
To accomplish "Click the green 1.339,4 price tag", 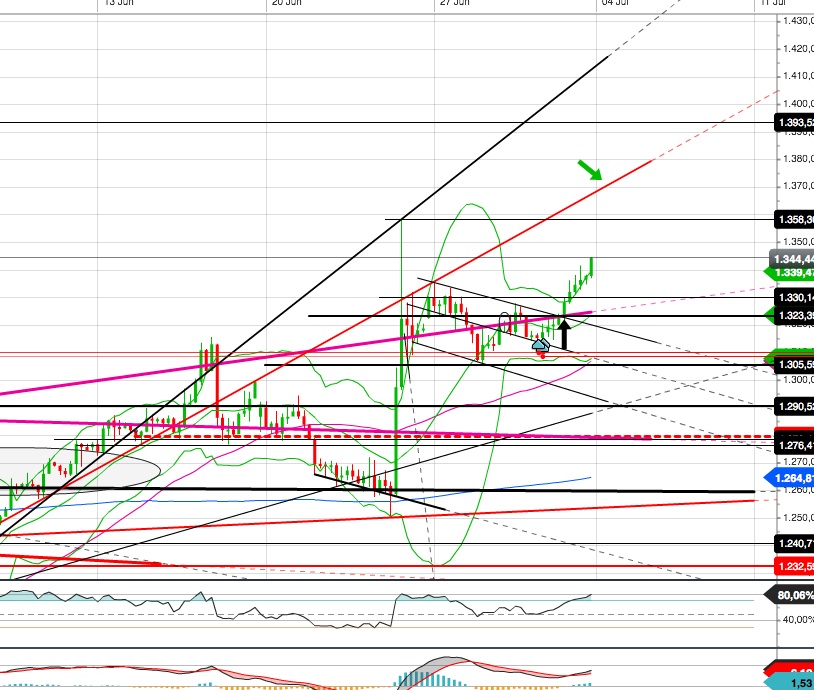I will pyautogui.click(x=790, y=273).
